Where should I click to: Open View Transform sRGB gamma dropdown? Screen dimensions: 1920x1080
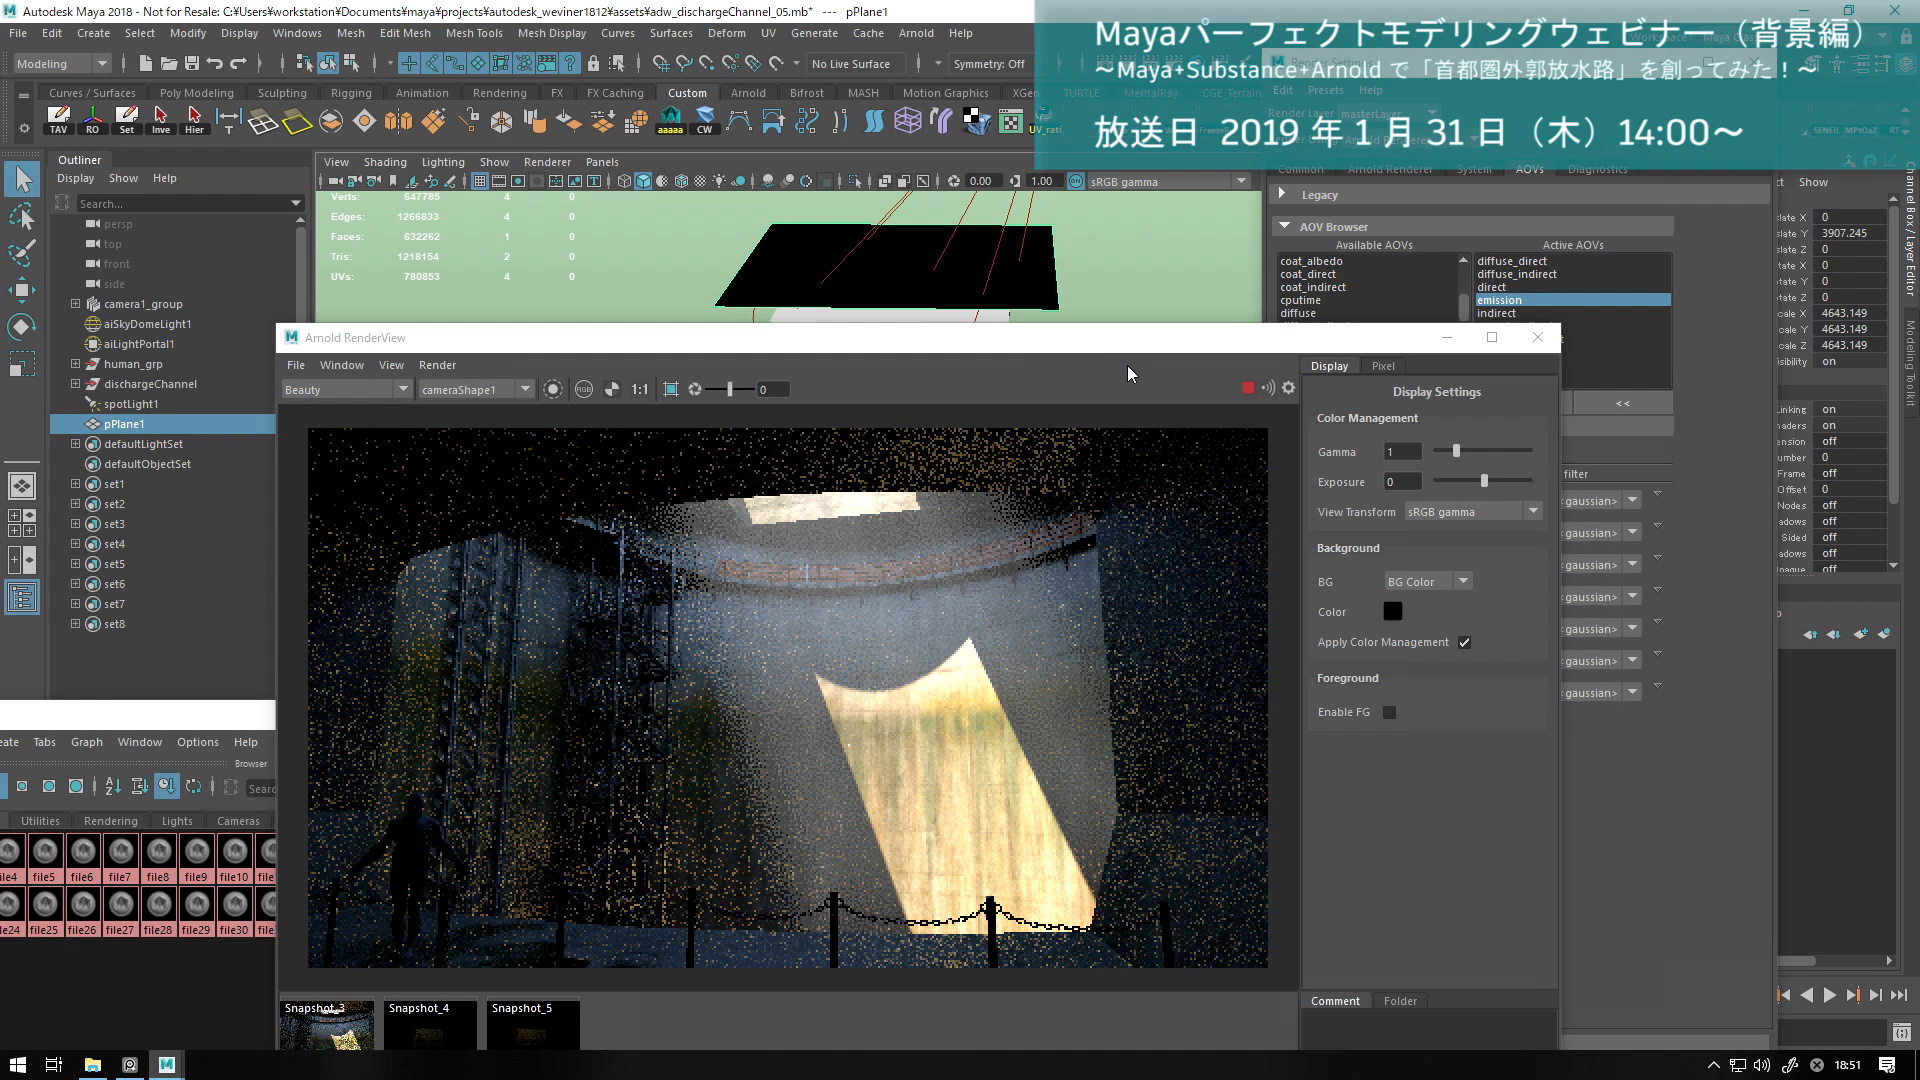pos(1473,512)
